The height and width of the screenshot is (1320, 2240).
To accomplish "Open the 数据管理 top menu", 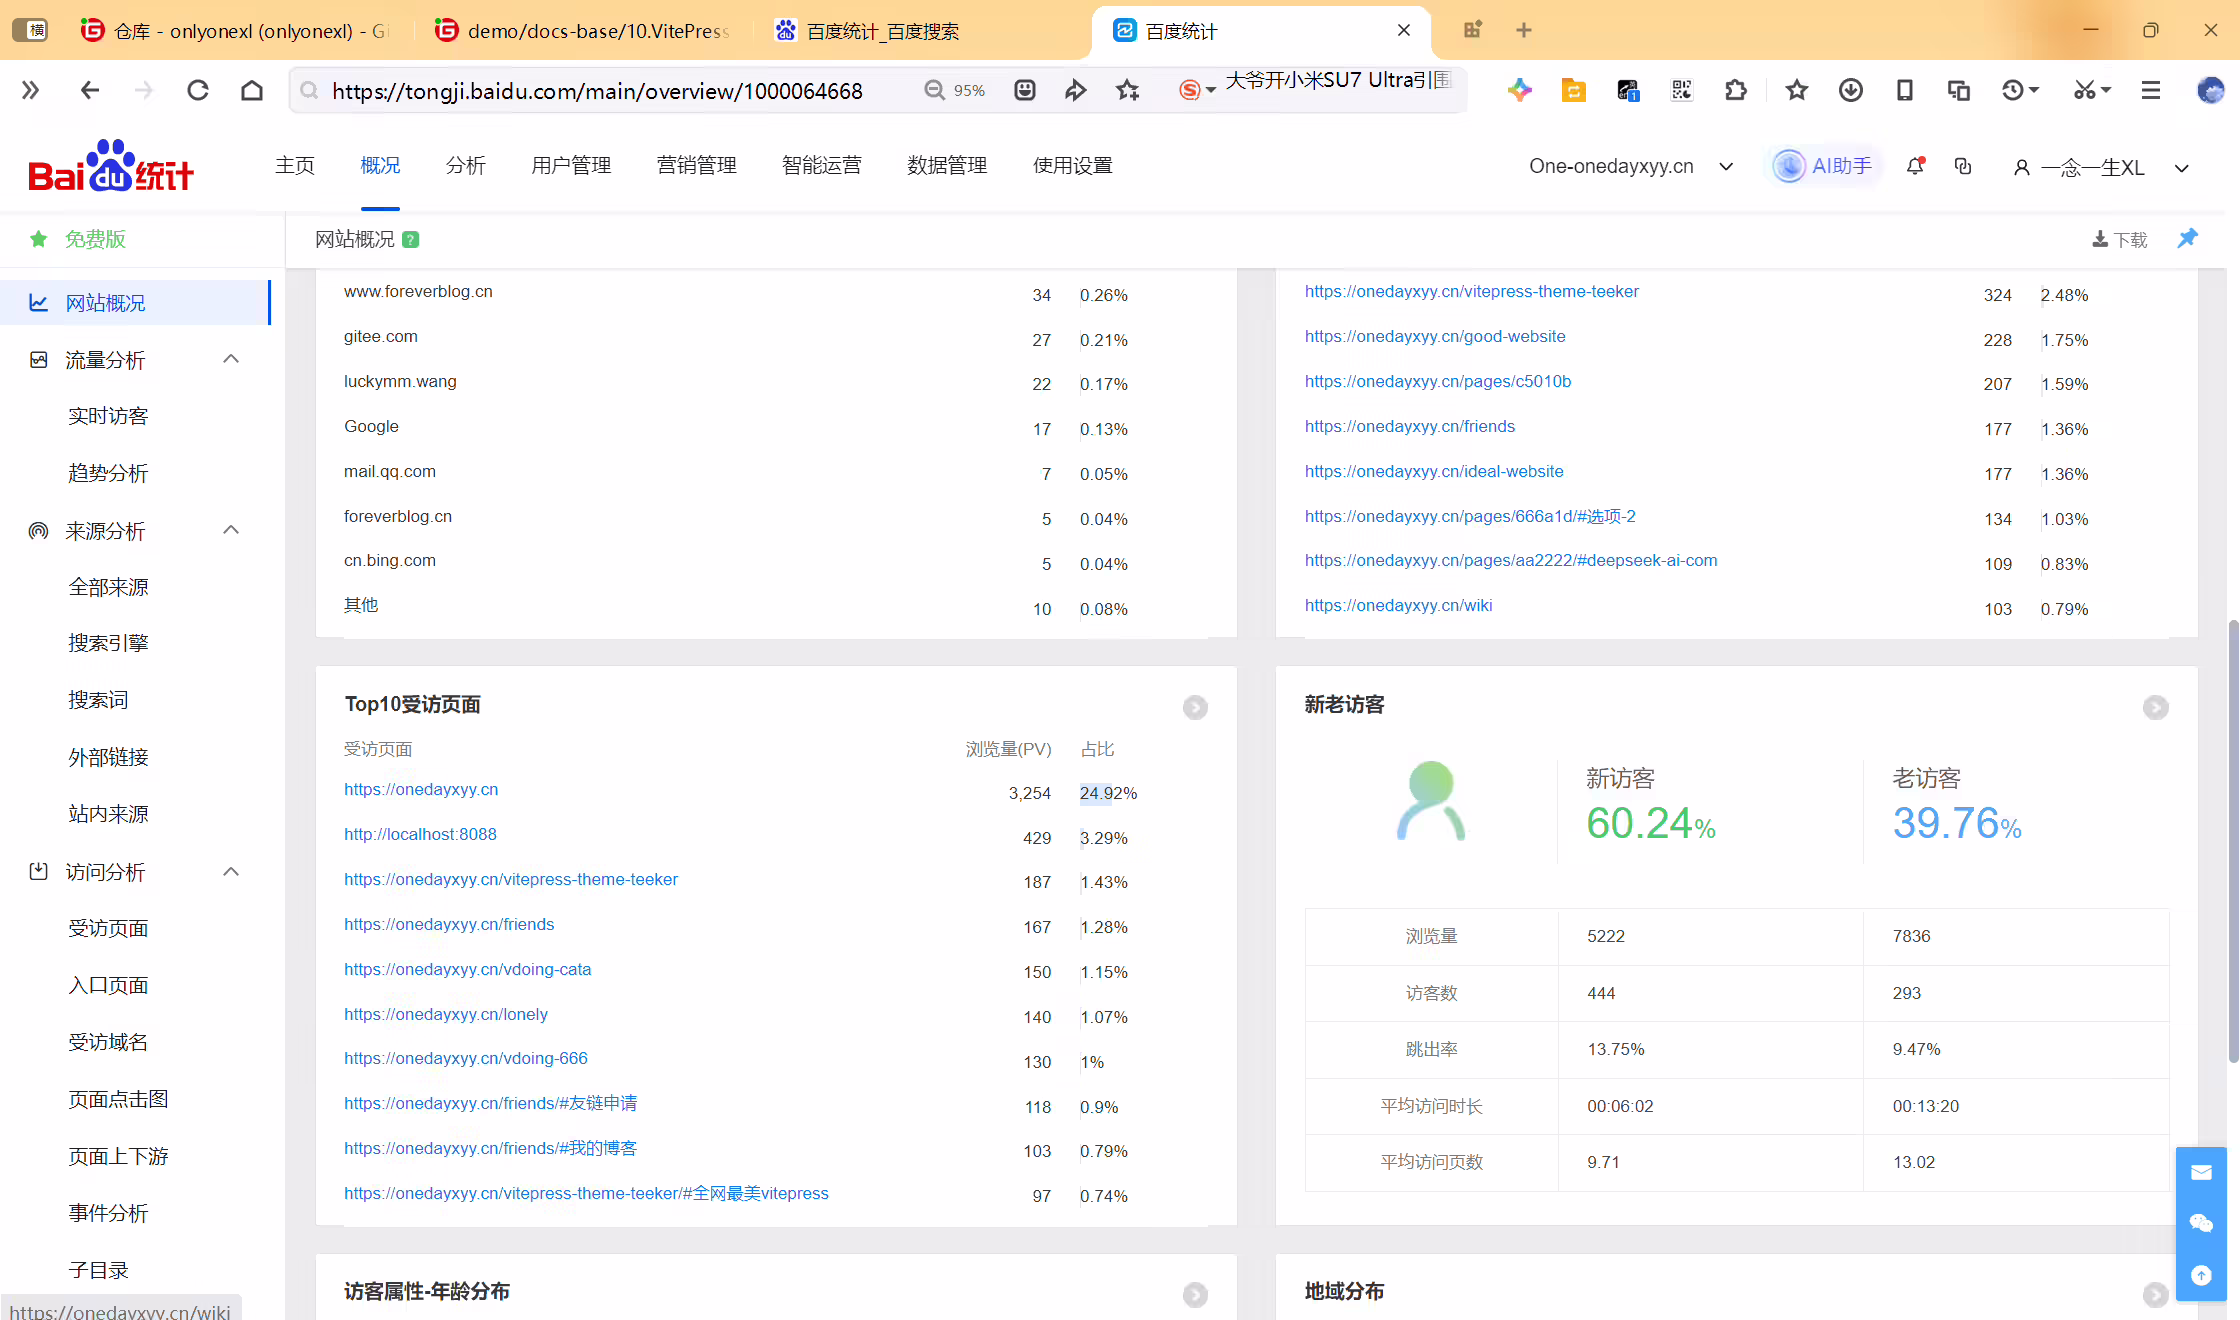I will pos(947,166).
